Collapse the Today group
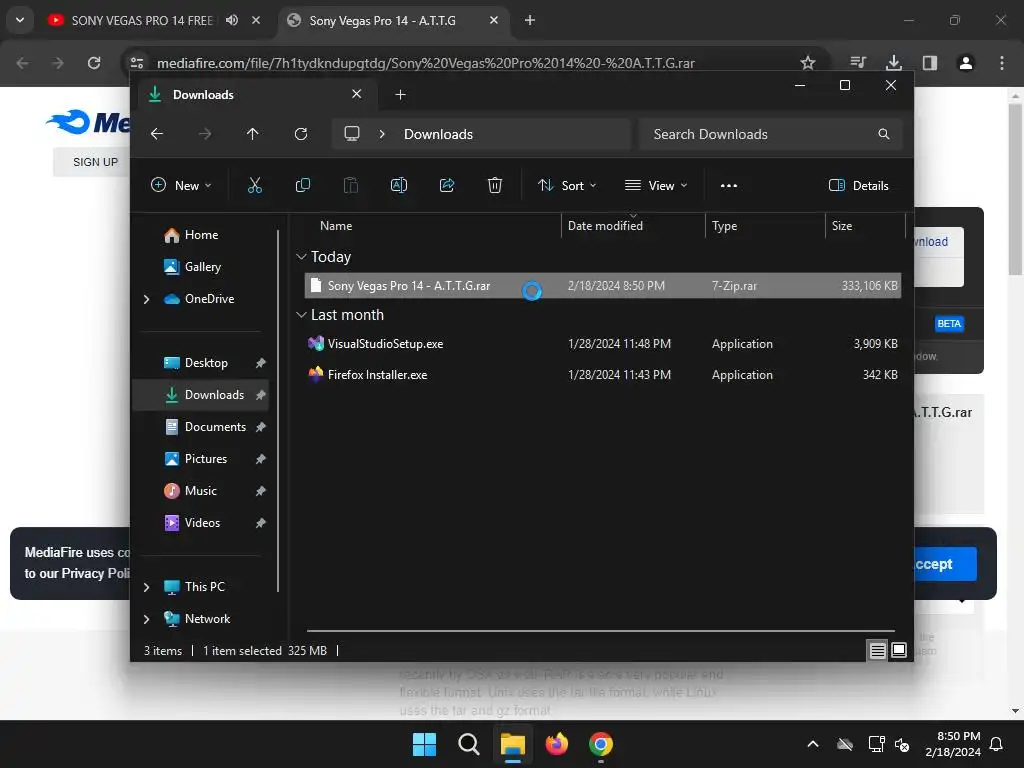This screenshot has height=768, width=1024. point(301,257)
